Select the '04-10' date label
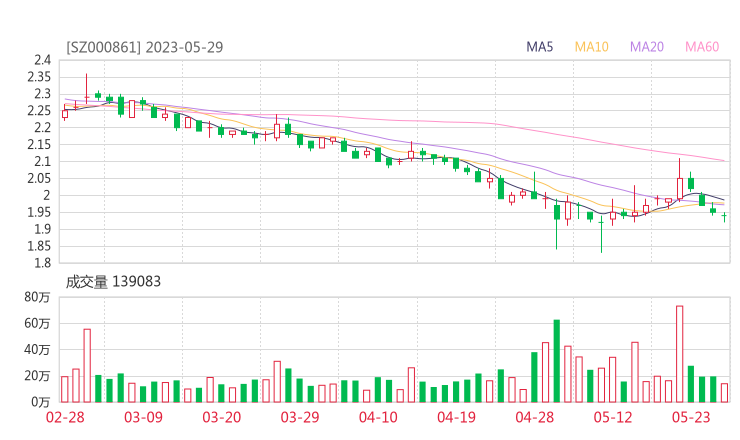This screenshot has width=740, height=440. pyautogui.click(x=378, y=417)
